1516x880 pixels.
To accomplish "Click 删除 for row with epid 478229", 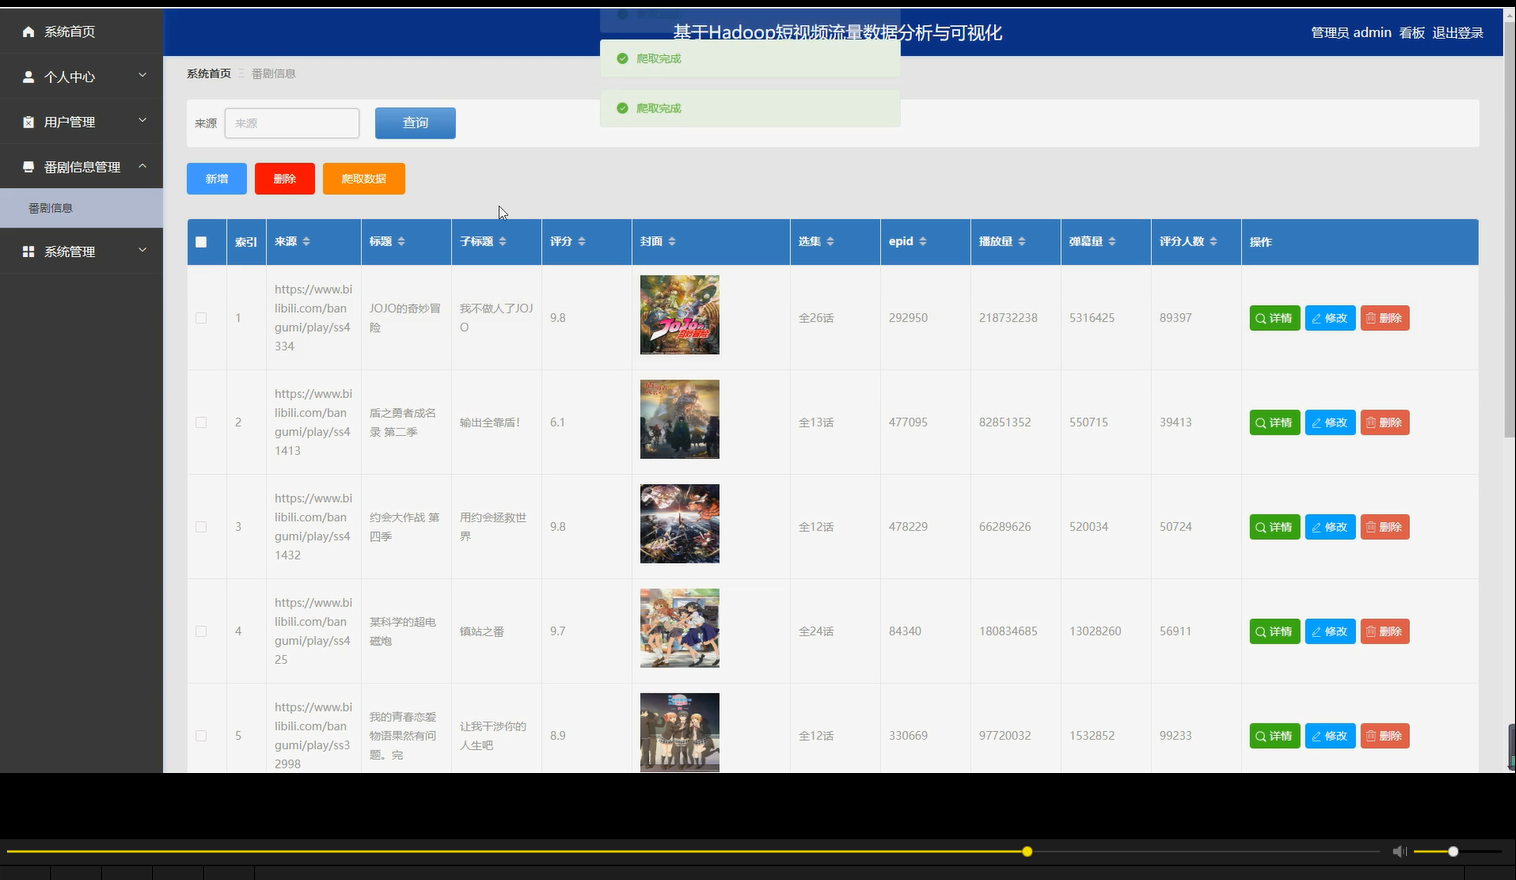I will tap(1385, 527).
